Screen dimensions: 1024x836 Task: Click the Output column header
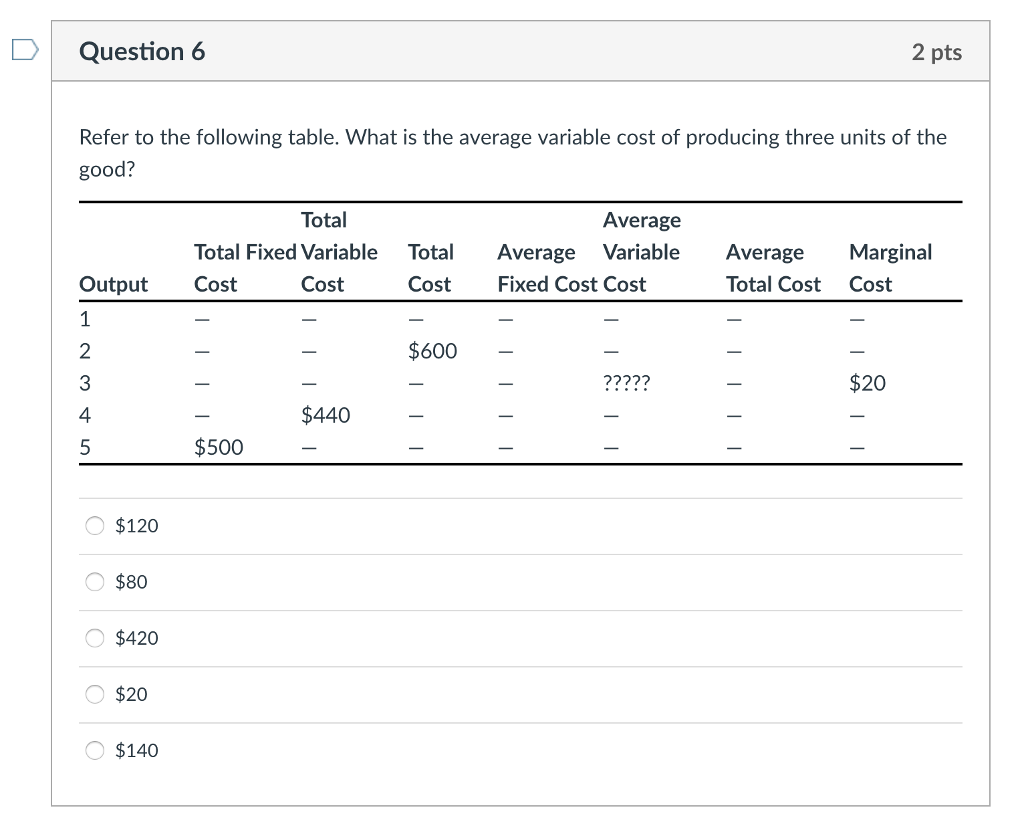pos(113,283)
